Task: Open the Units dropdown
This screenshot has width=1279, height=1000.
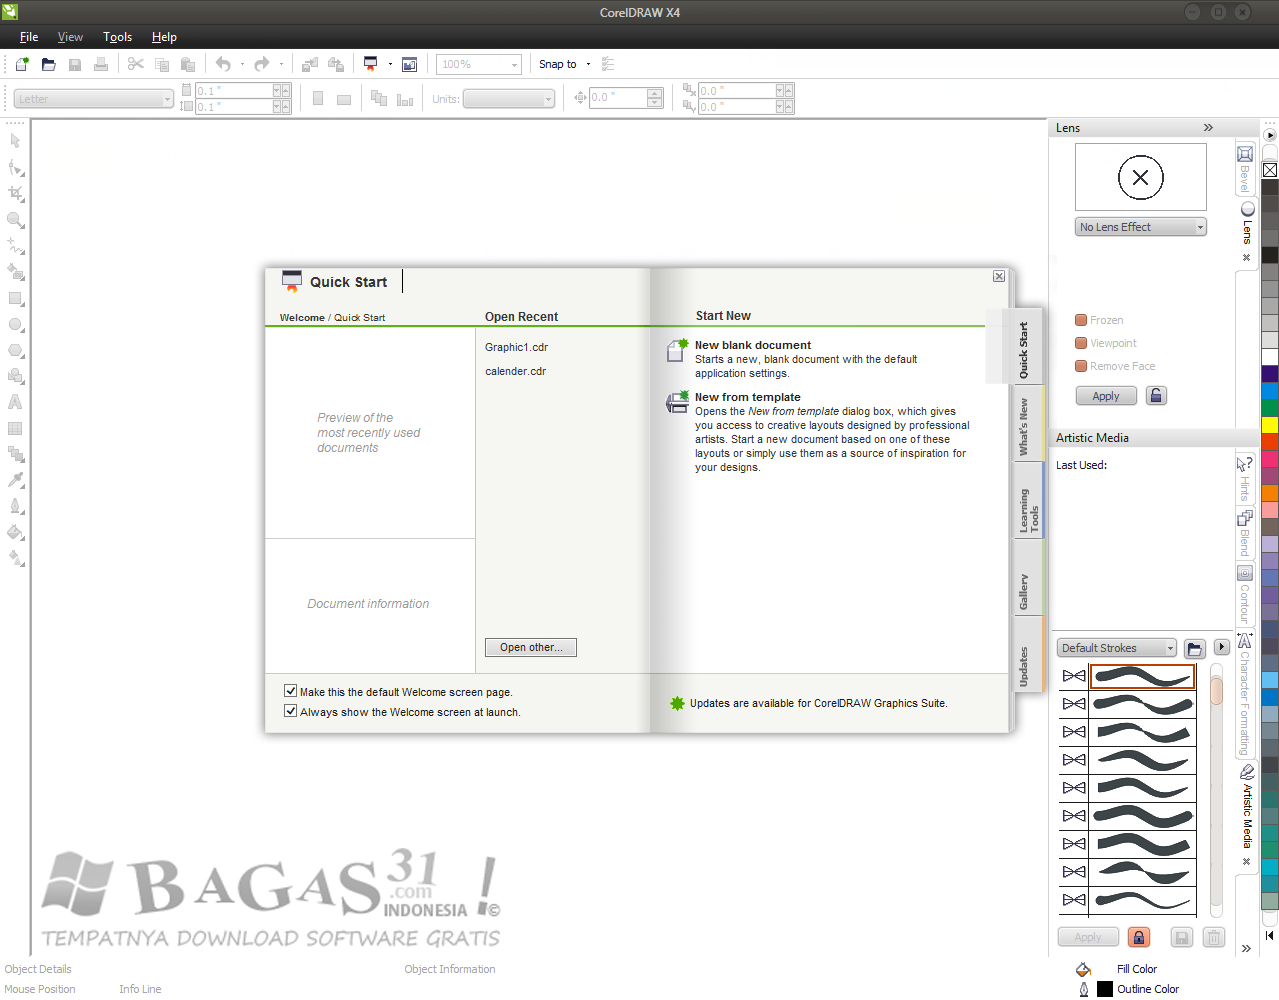Action: pyautogui.click(x=509, y=99)
